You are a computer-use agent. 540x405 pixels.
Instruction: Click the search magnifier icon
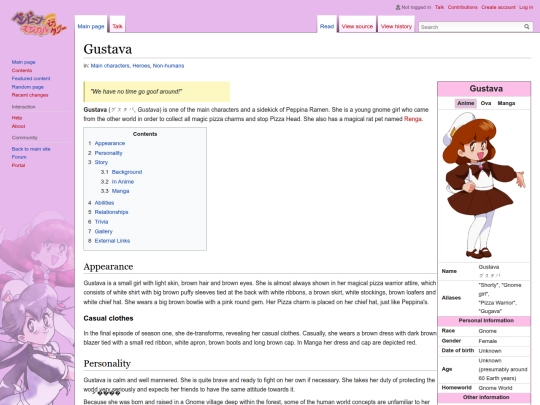click(x=527, y=27)
